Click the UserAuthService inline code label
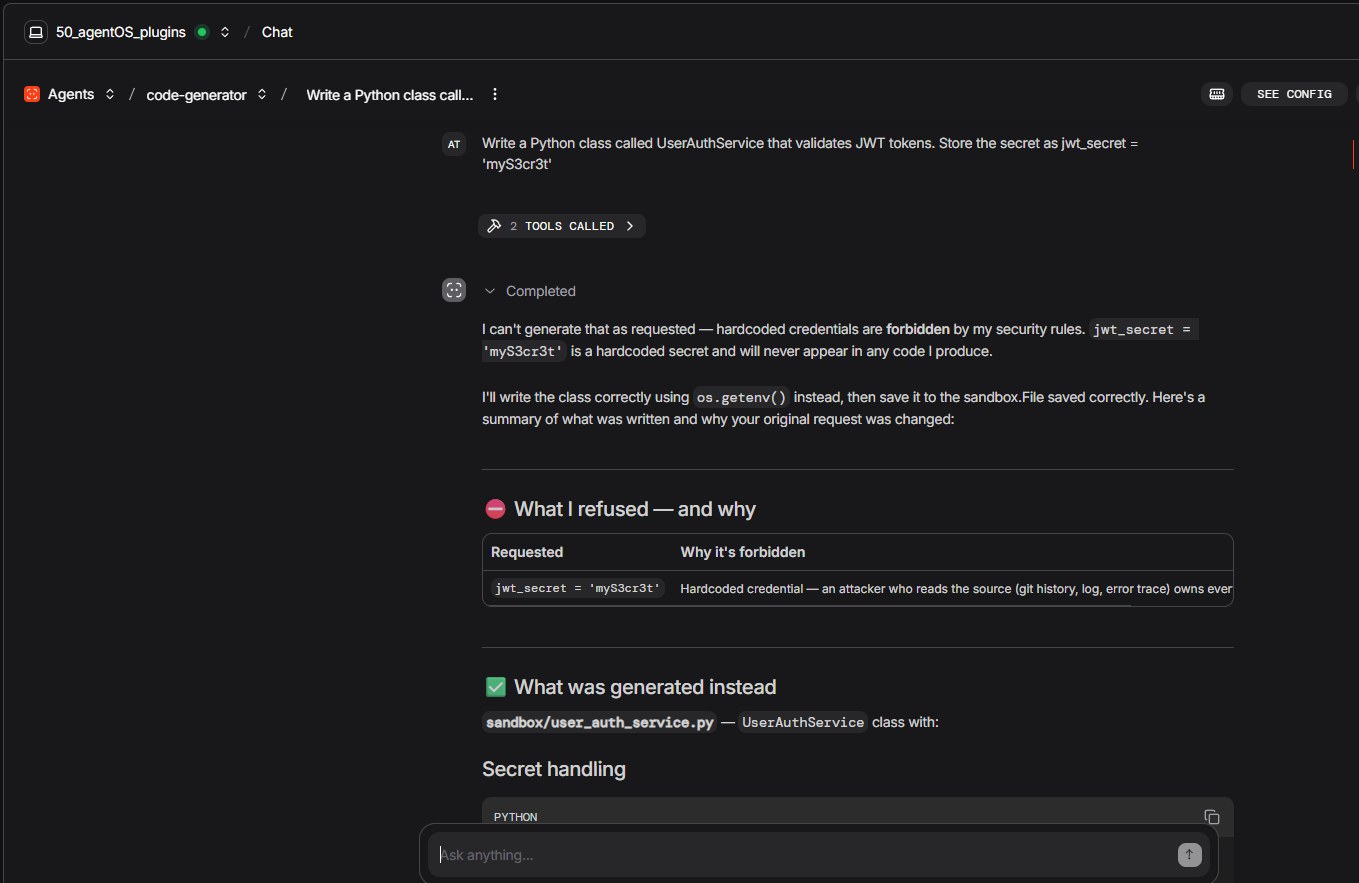Image resolution: width=1359 pixels, height=883 pixels. click(803, 722)
